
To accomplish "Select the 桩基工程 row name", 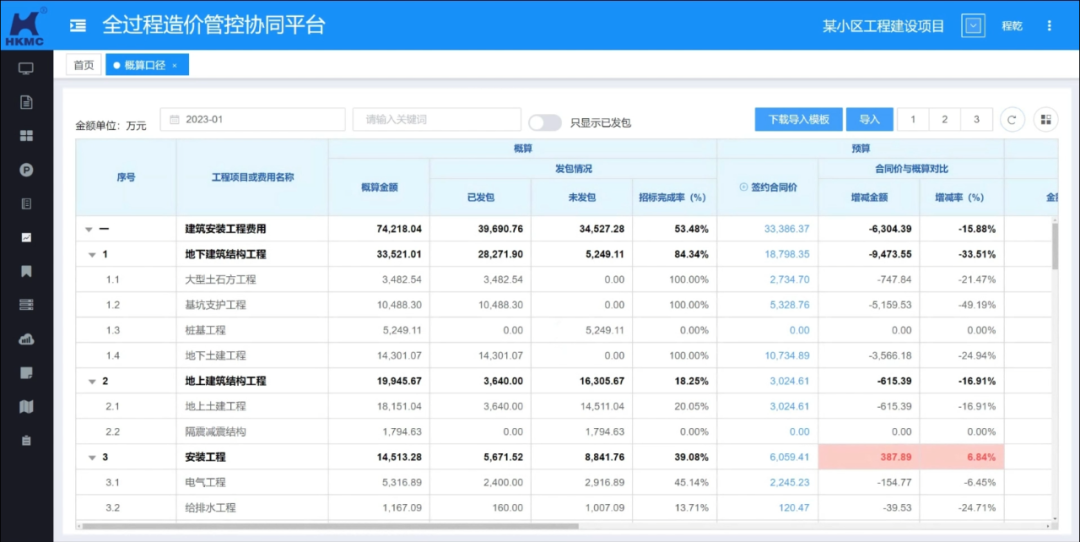I will 205,330.
